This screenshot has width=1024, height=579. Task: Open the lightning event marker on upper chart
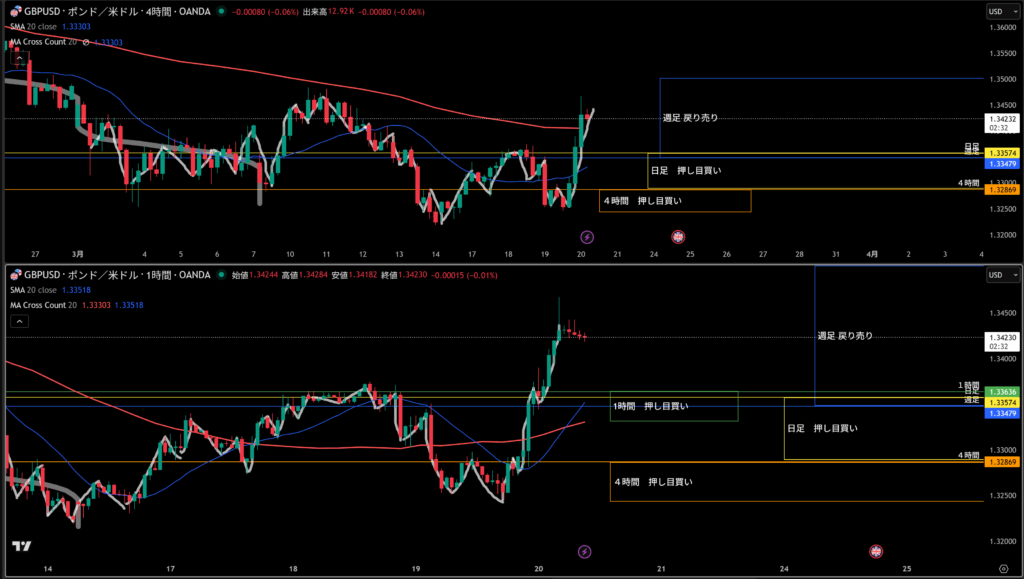pos(587,237)
